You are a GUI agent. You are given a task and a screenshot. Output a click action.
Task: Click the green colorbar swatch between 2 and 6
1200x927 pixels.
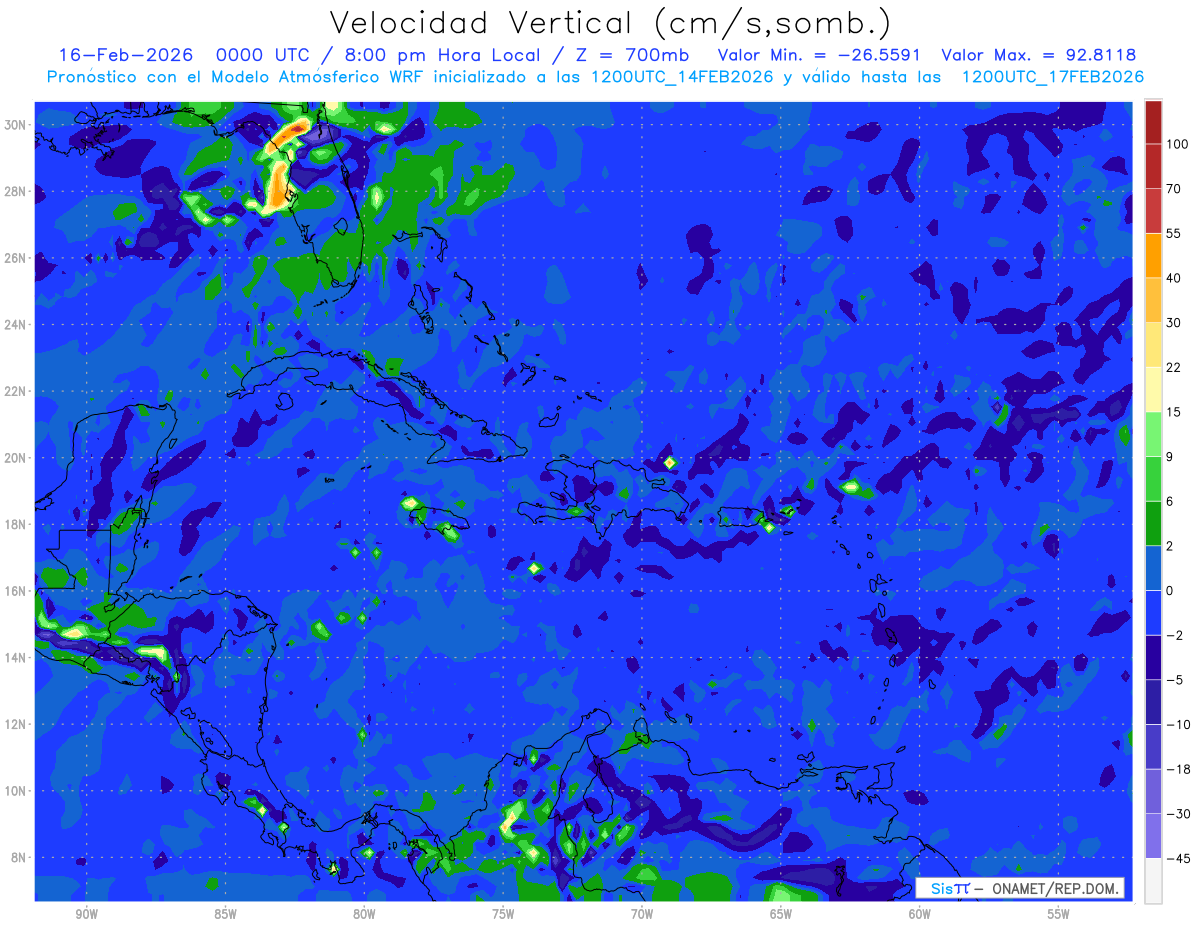coord(1153,523)
